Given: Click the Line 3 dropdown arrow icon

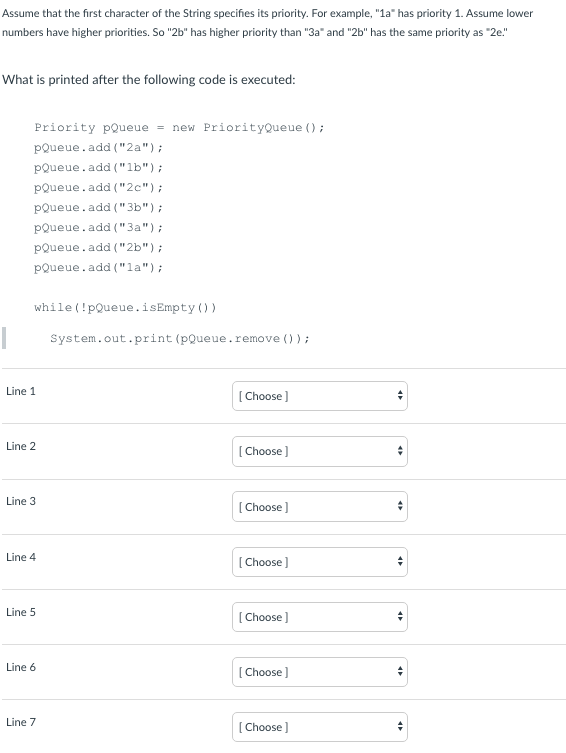Looking at the screenshot, I should pos(399,507).
